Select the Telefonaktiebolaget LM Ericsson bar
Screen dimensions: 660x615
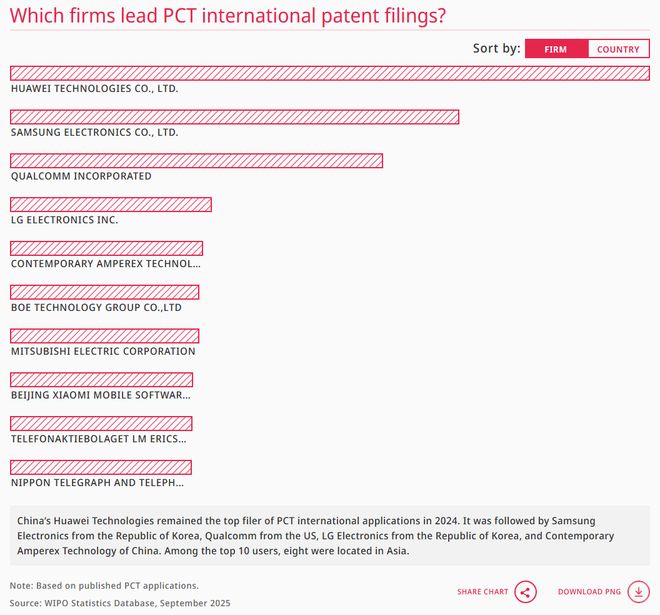pos(101,424)
